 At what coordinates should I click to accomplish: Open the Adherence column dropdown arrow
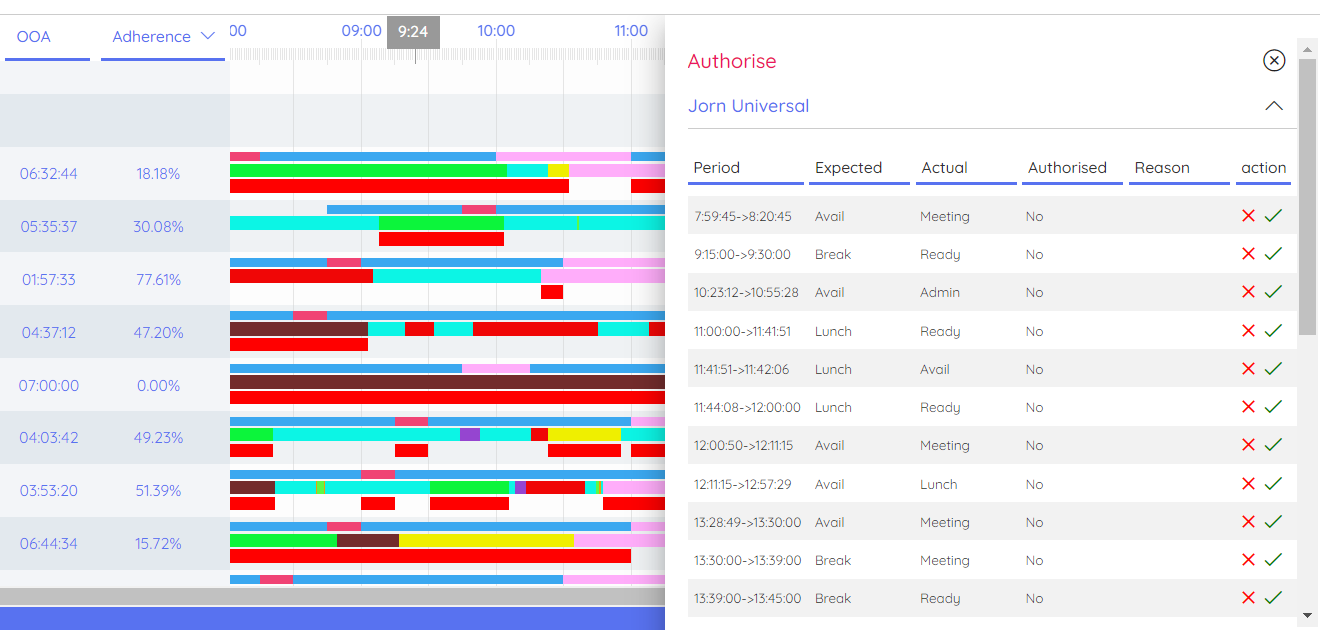click(x=208, y=37)
